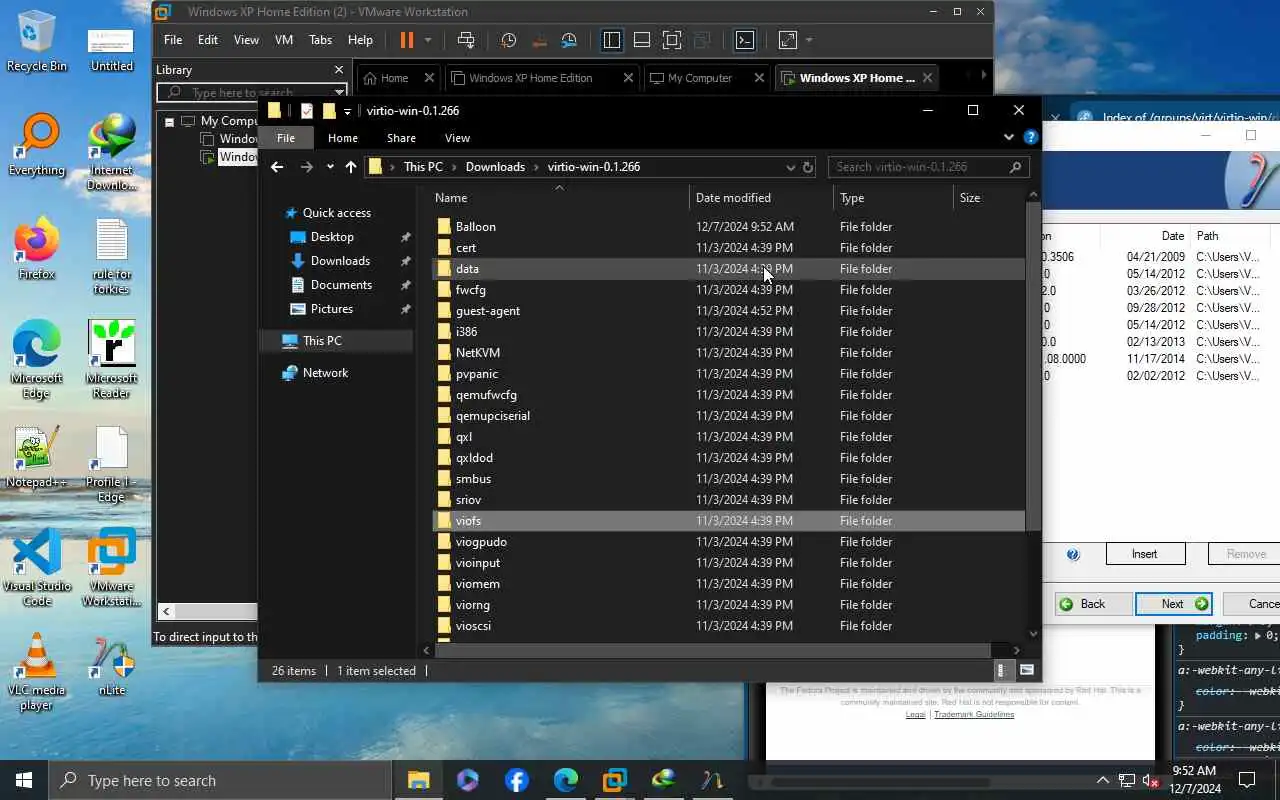Click Insert button in background nLite window
The width and height of the screenshot is (1280, 800).
[1145, 554]
